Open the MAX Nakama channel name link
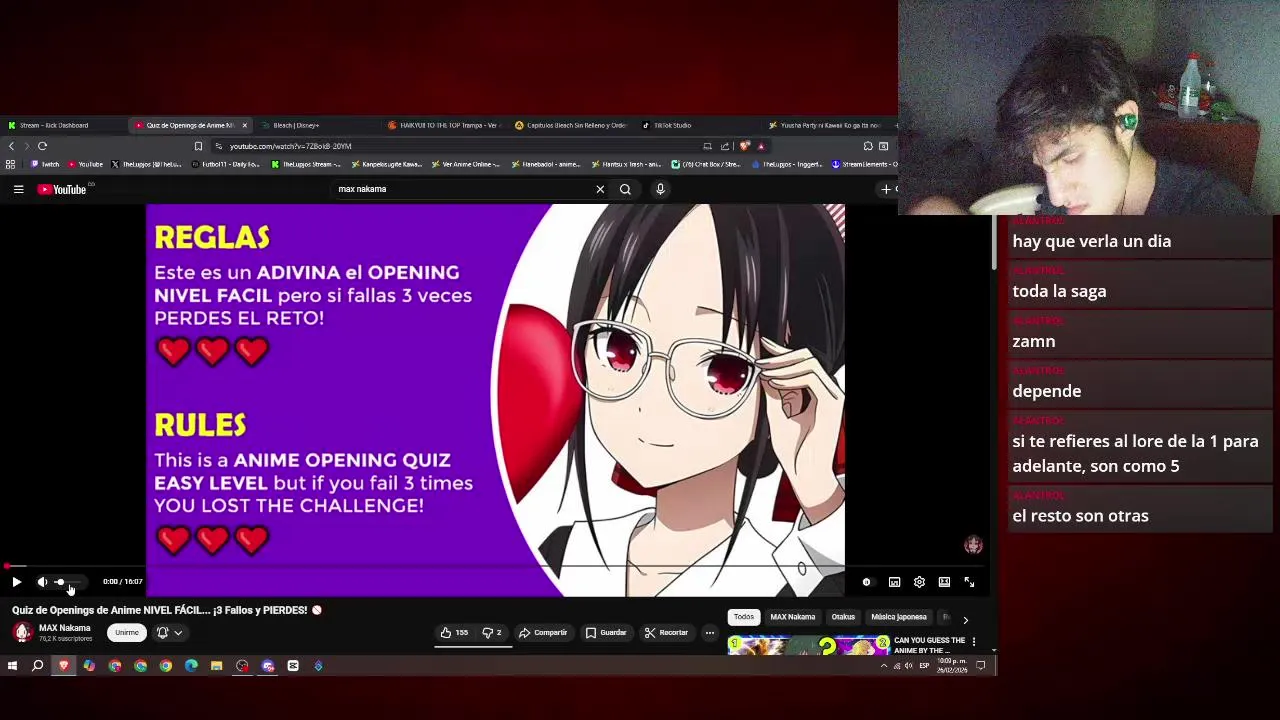The image size is (1280, 720). pos(65,628)
